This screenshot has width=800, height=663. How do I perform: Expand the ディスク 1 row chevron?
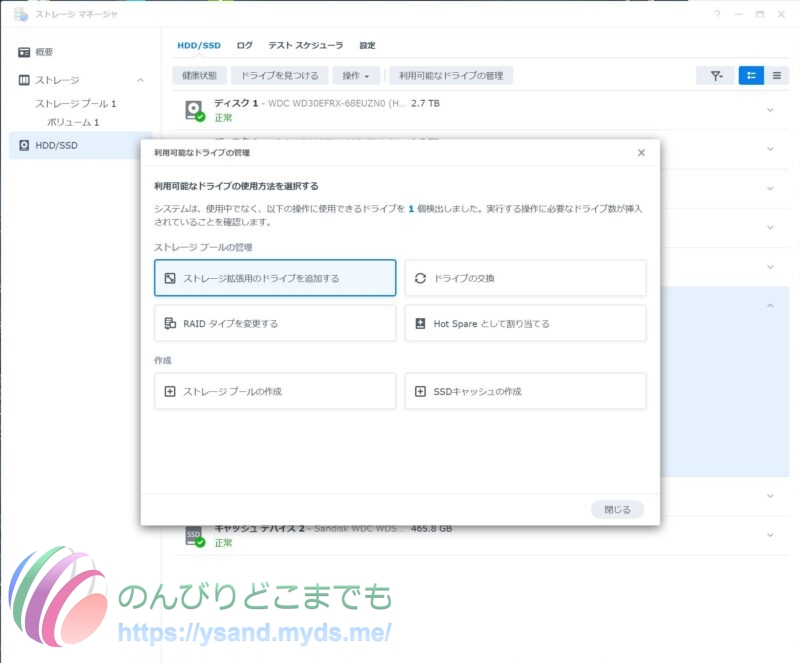point(769,110)
